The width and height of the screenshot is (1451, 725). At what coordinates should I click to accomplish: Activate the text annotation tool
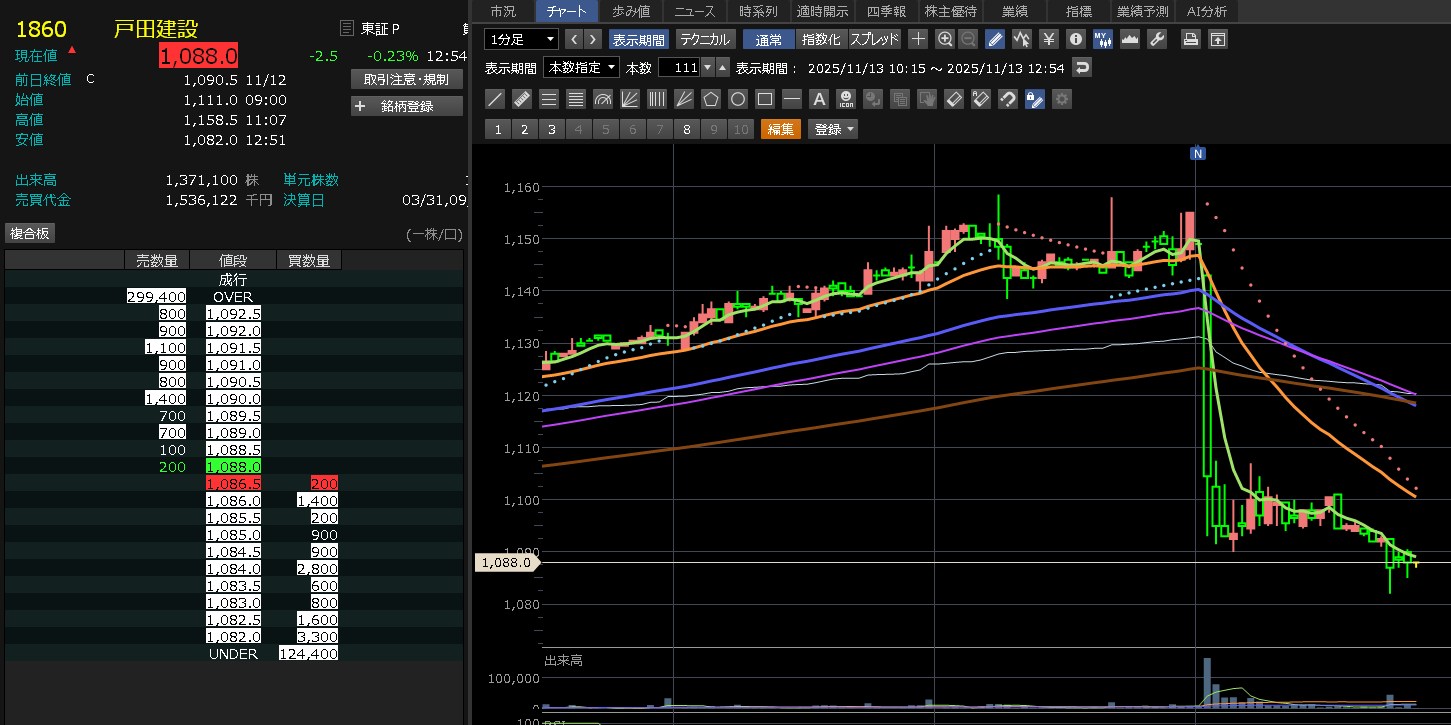819,99
